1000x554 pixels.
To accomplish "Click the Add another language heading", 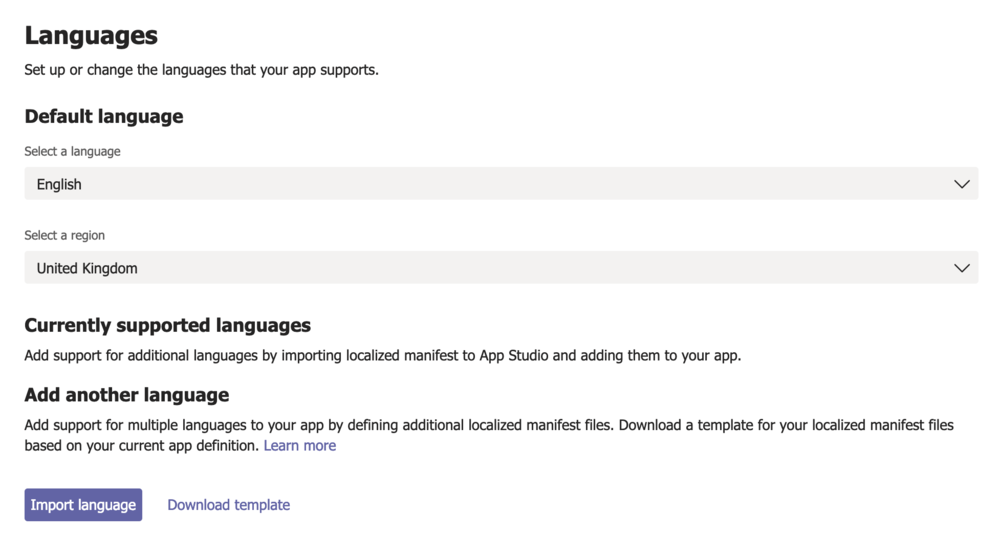I will coord(127,395).
